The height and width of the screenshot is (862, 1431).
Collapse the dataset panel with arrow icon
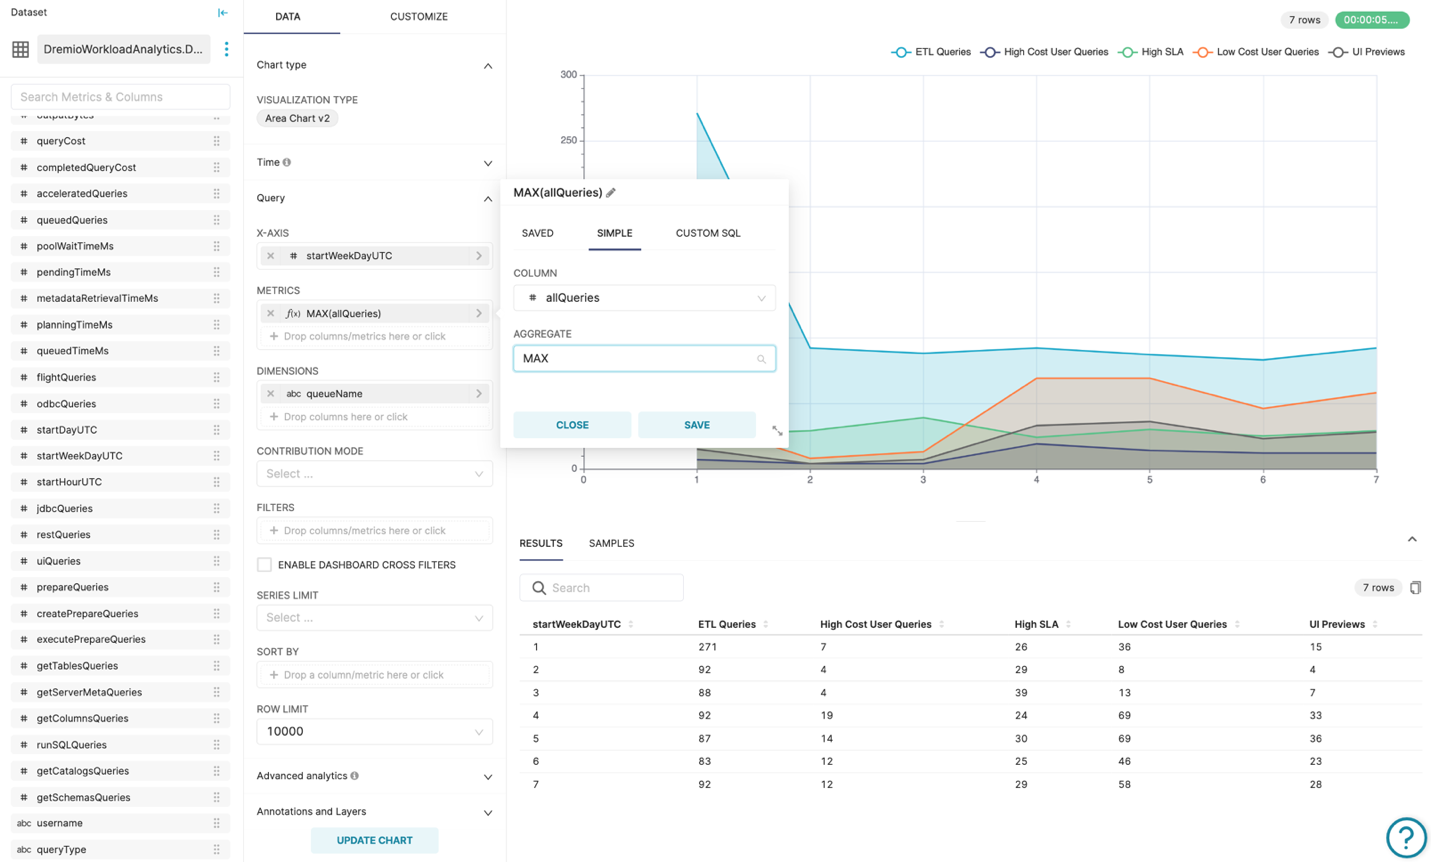tap(222, 13)
